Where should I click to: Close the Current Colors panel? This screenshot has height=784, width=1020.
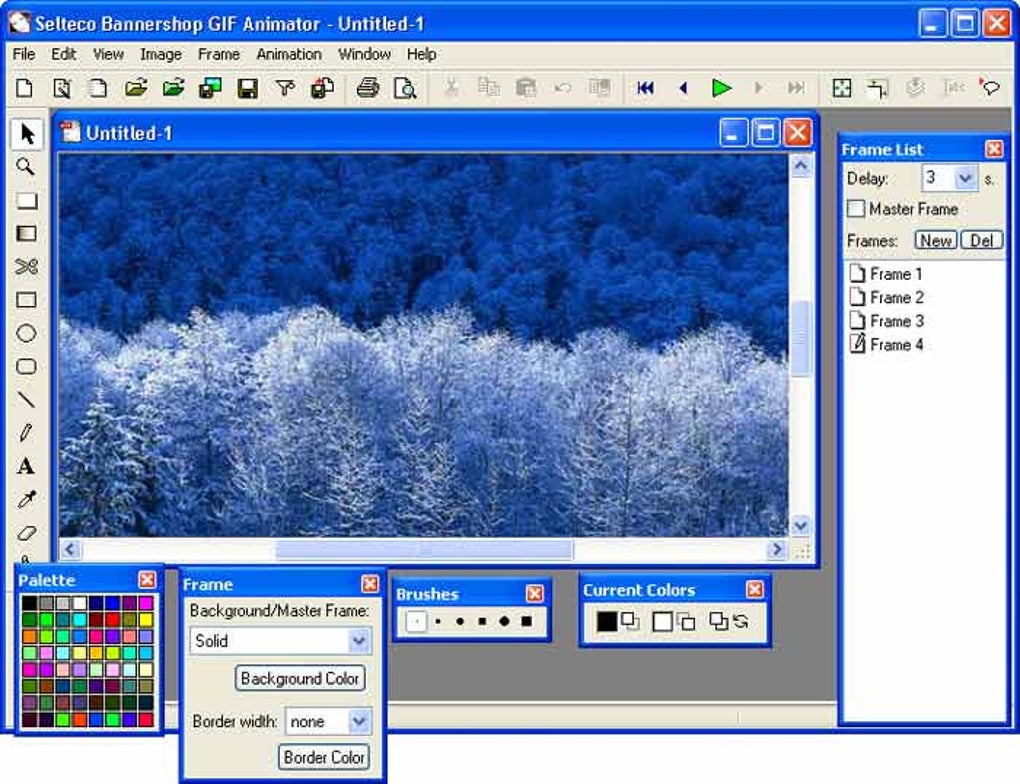[x=755, y=589]
